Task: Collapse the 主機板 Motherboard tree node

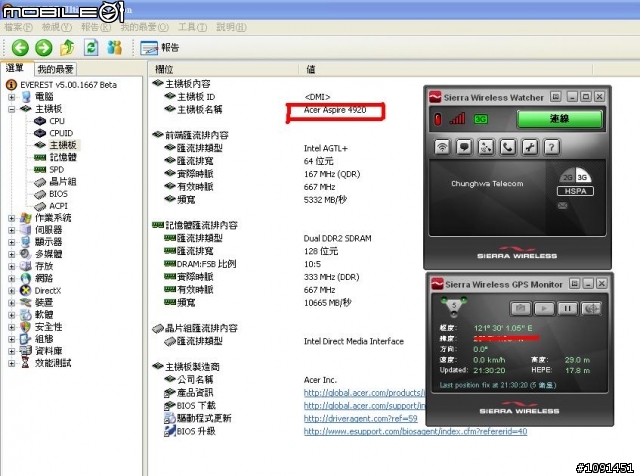Action: (12, 109)
